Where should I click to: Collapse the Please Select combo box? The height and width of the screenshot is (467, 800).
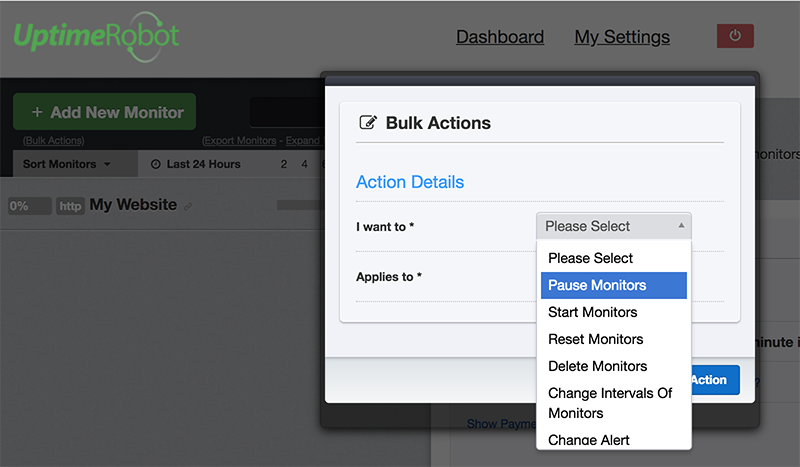tap(614, 226)
